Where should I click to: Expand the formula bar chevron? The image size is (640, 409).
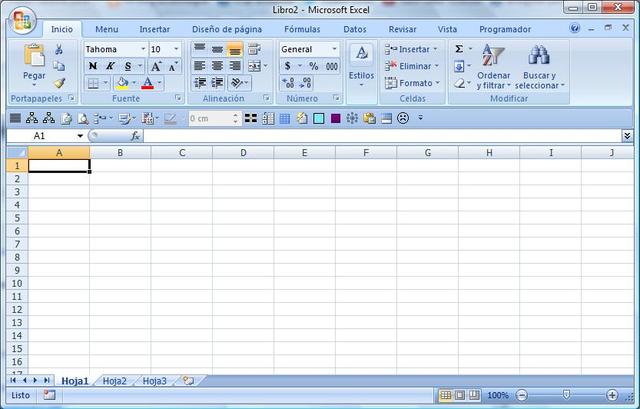(627, 136)
